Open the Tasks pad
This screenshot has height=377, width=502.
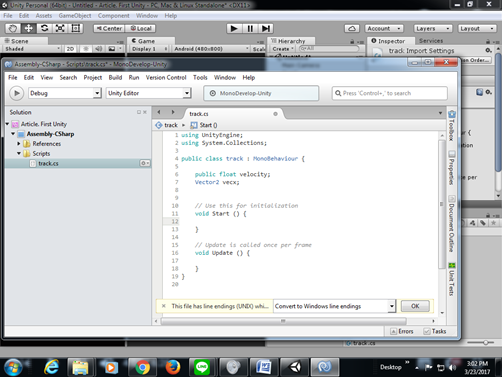click(x=435, y=331)
